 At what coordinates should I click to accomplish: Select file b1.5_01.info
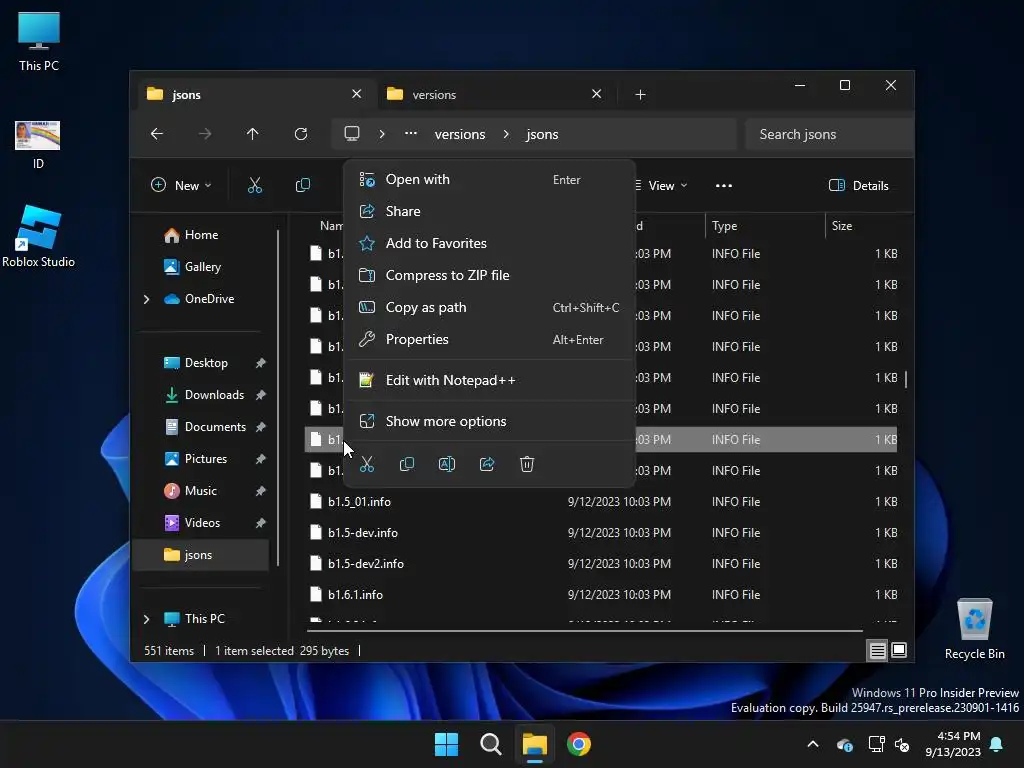[x=601, y=502]
